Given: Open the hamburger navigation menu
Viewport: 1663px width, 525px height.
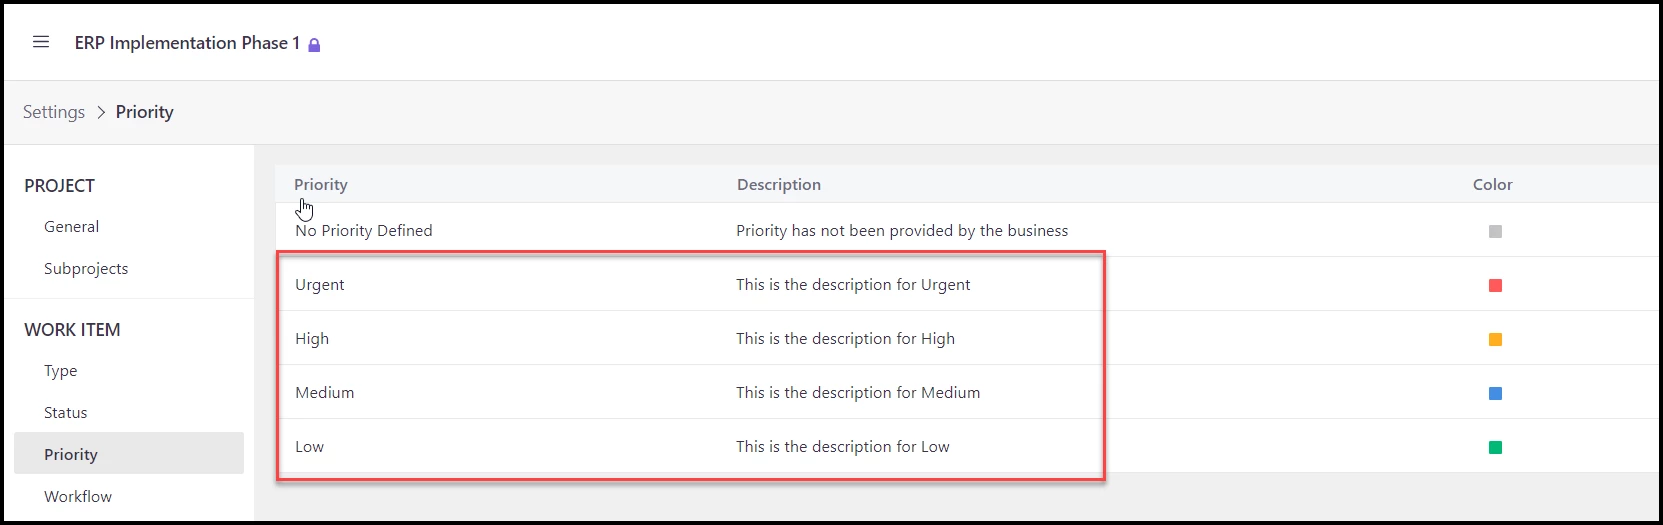Looking at the screenshot, I should [x=41, y=42].
